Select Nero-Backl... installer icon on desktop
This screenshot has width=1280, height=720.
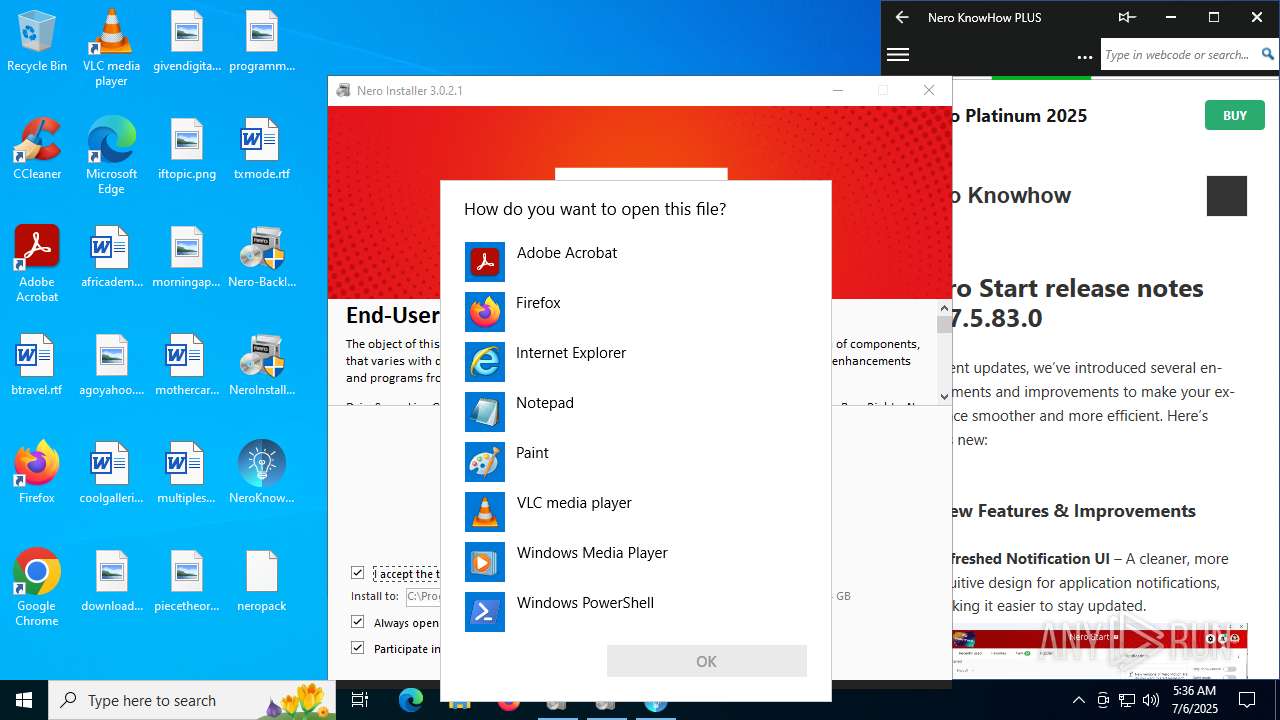pos(262,257)
